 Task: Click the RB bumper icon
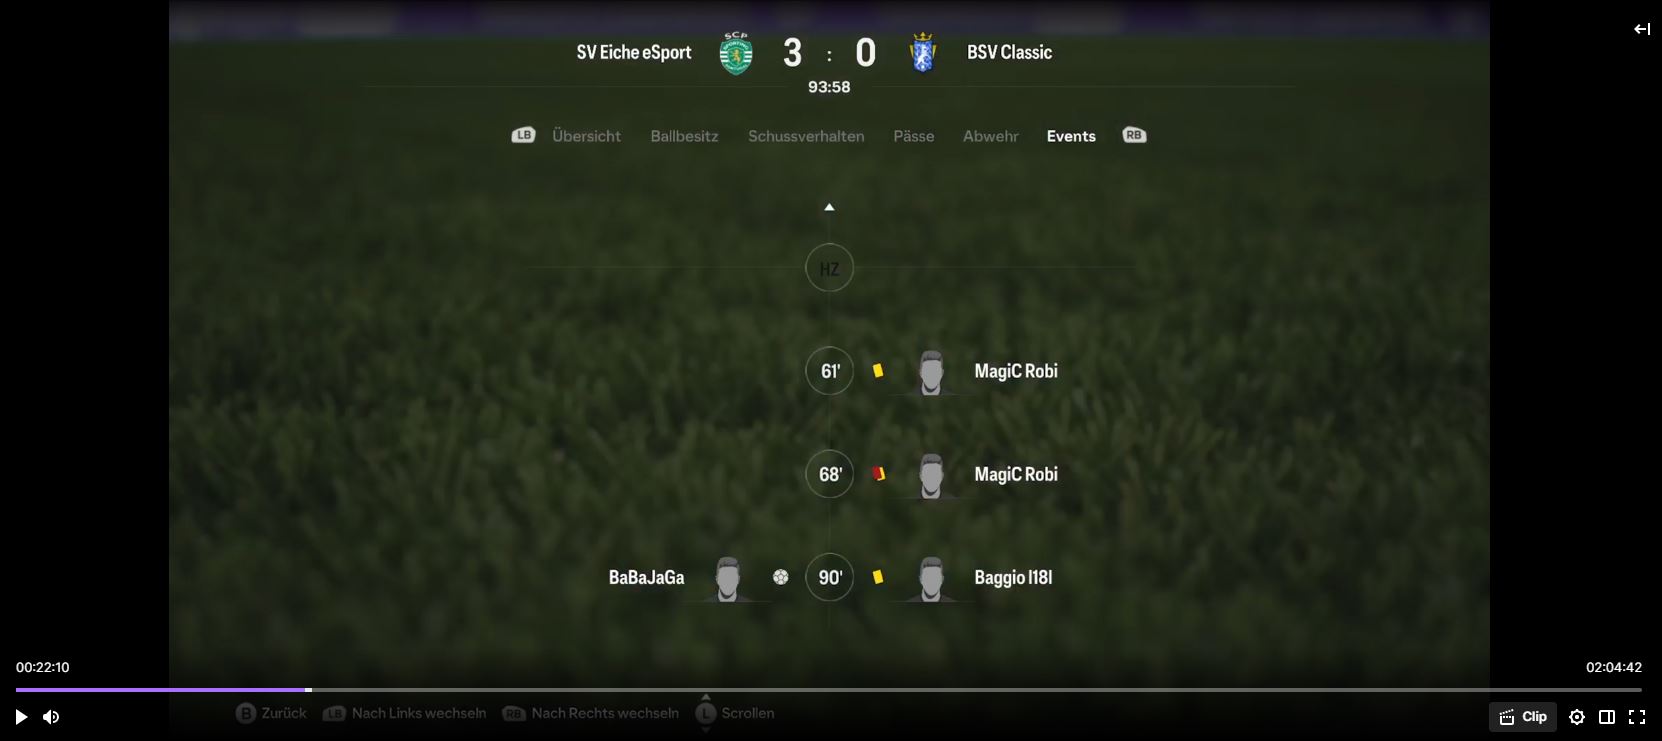(x=1134, y=135)
